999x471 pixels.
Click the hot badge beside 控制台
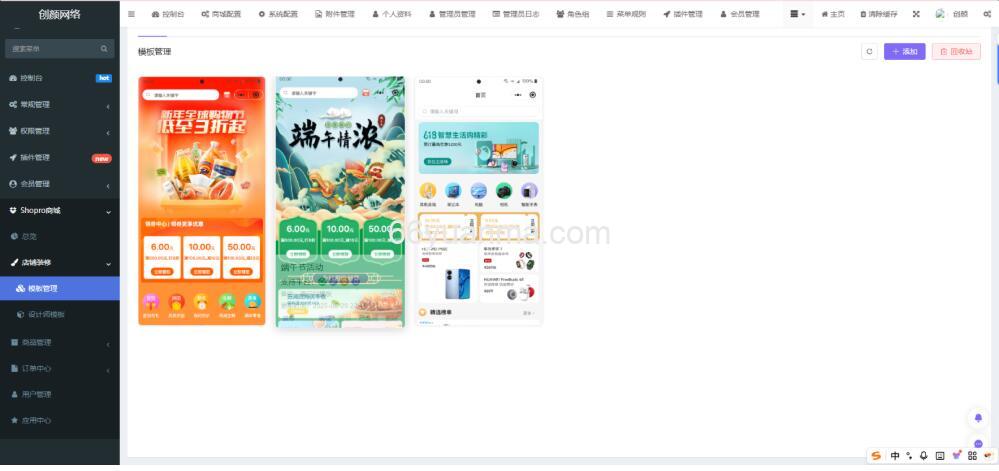coord(104,78)
